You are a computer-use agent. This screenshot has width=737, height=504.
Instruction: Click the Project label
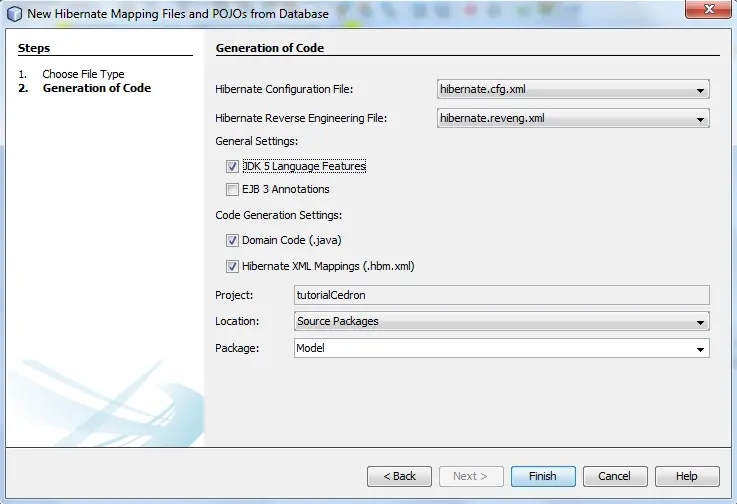[234, 295]
